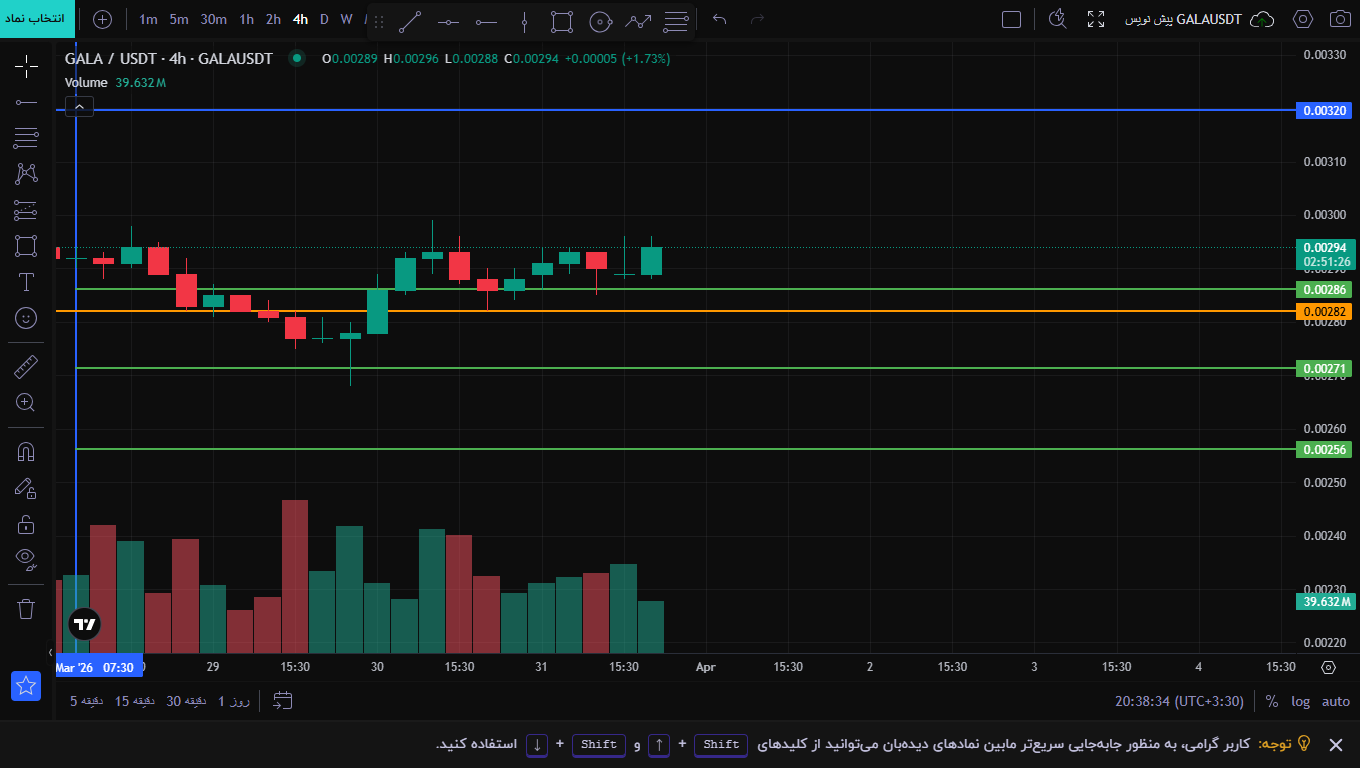Image resolution: width=1360 pixels, height=768 pixels.
Task: Toggle lock all drawings
Action: (x=26, y=524)
